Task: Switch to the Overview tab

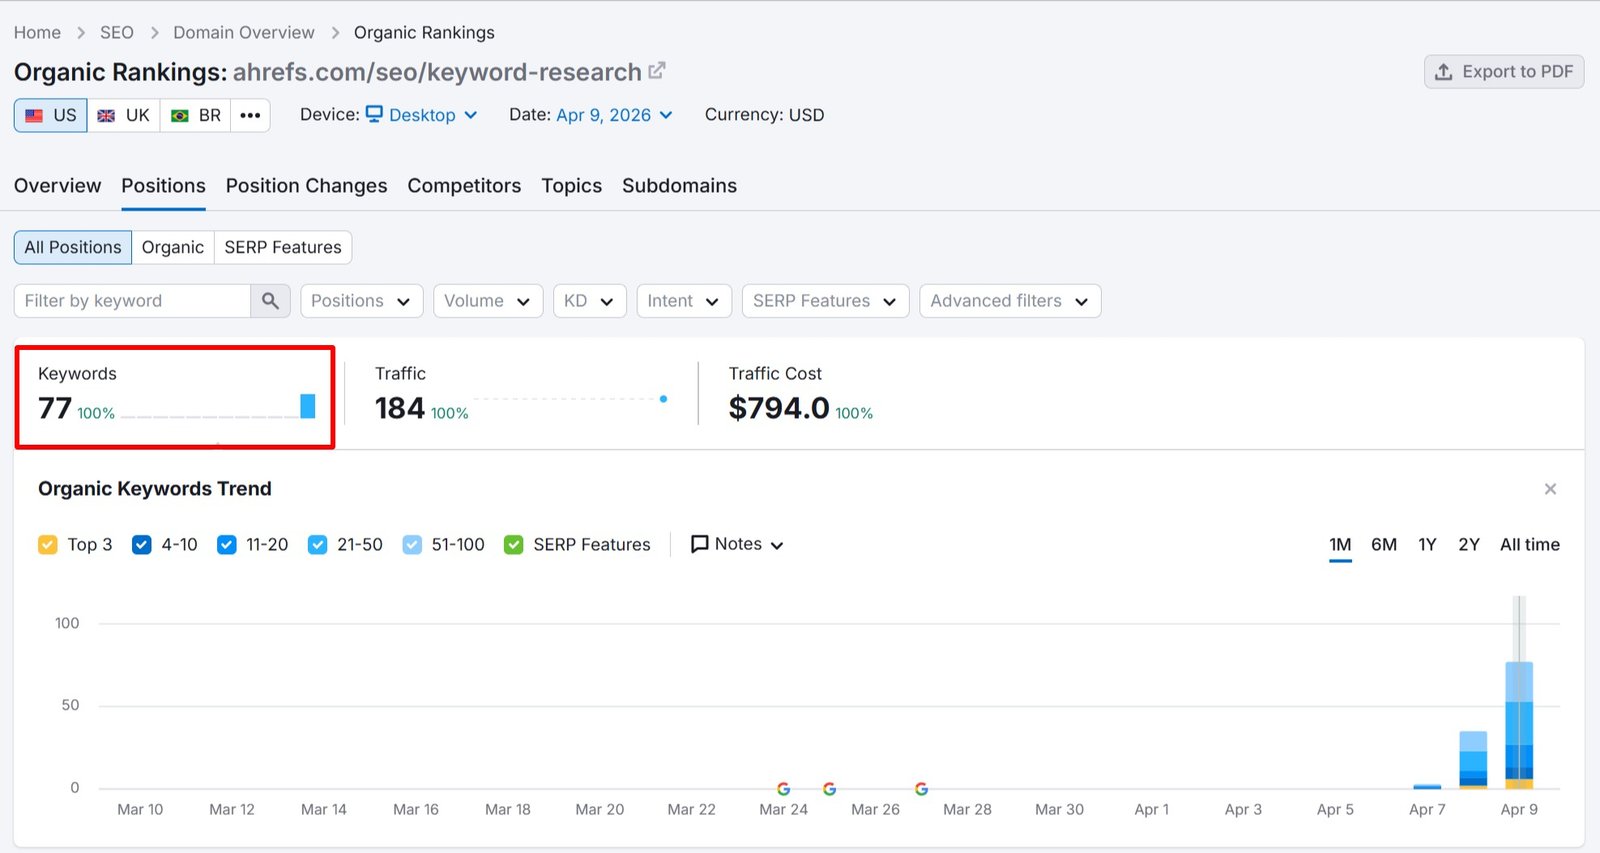Action: [x=57, y=186]
